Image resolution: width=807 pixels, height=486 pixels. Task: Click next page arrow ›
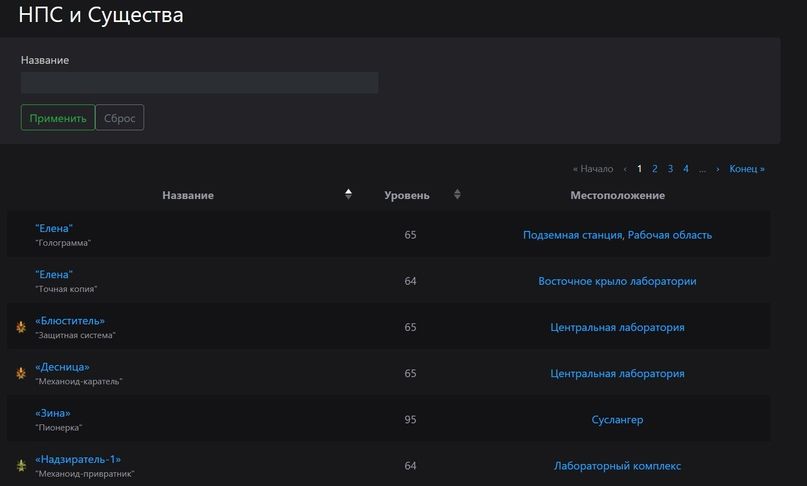click(x=717, y=169)
